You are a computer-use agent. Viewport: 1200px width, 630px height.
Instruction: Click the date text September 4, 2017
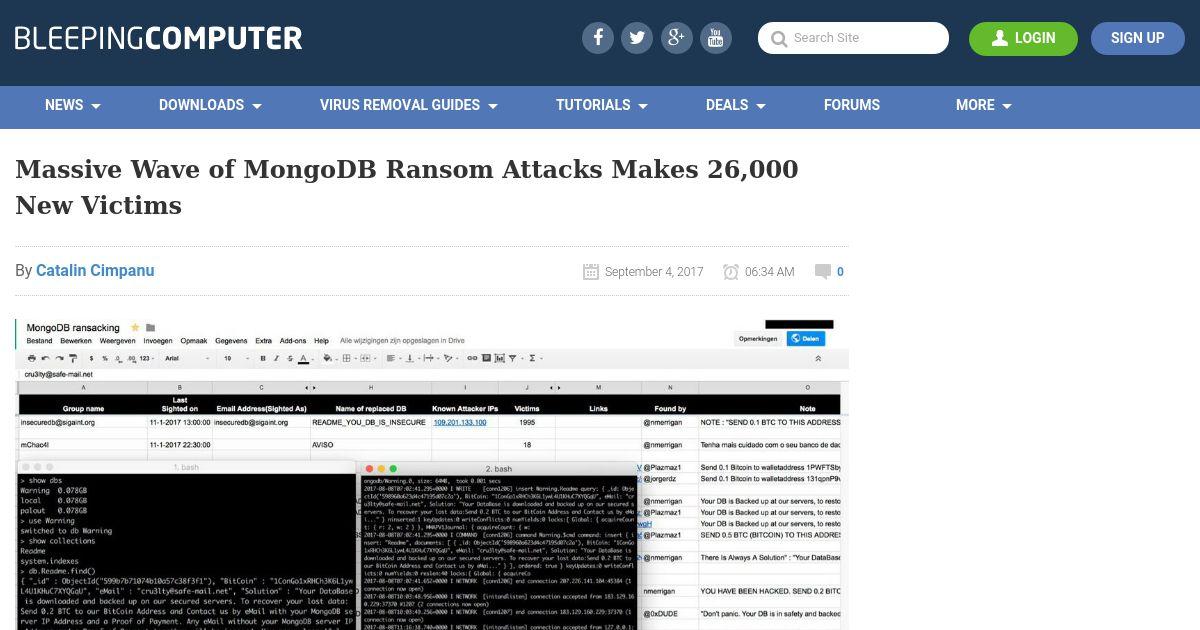pyautogui.click(x=654, y=272)
